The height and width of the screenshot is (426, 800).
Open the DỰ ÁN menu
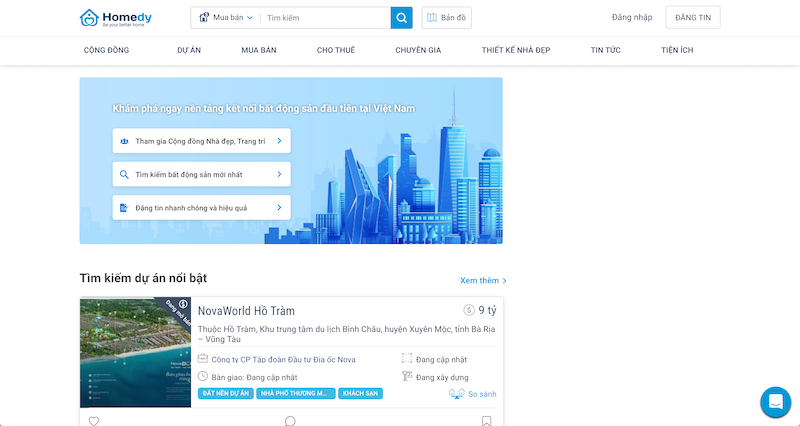click(189, 50)
